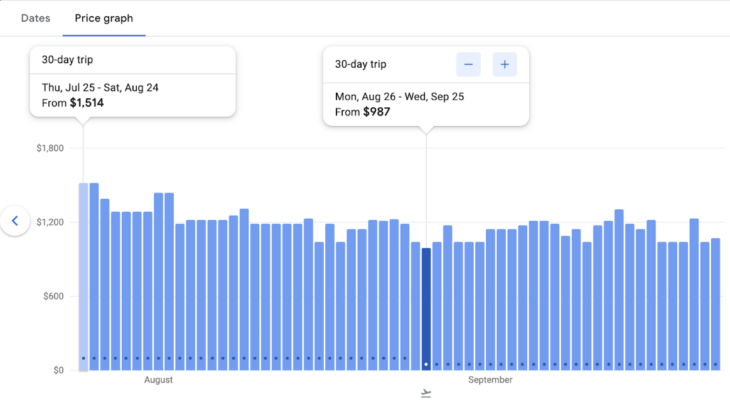Viewport: 730px width, 405px height.
Task: Click the $987 price in tooltip
Action: [x=377, y=112]
